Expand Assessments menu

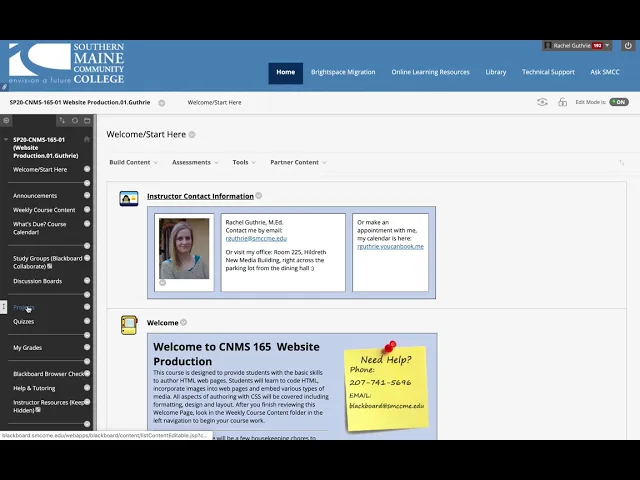point(195,162)
